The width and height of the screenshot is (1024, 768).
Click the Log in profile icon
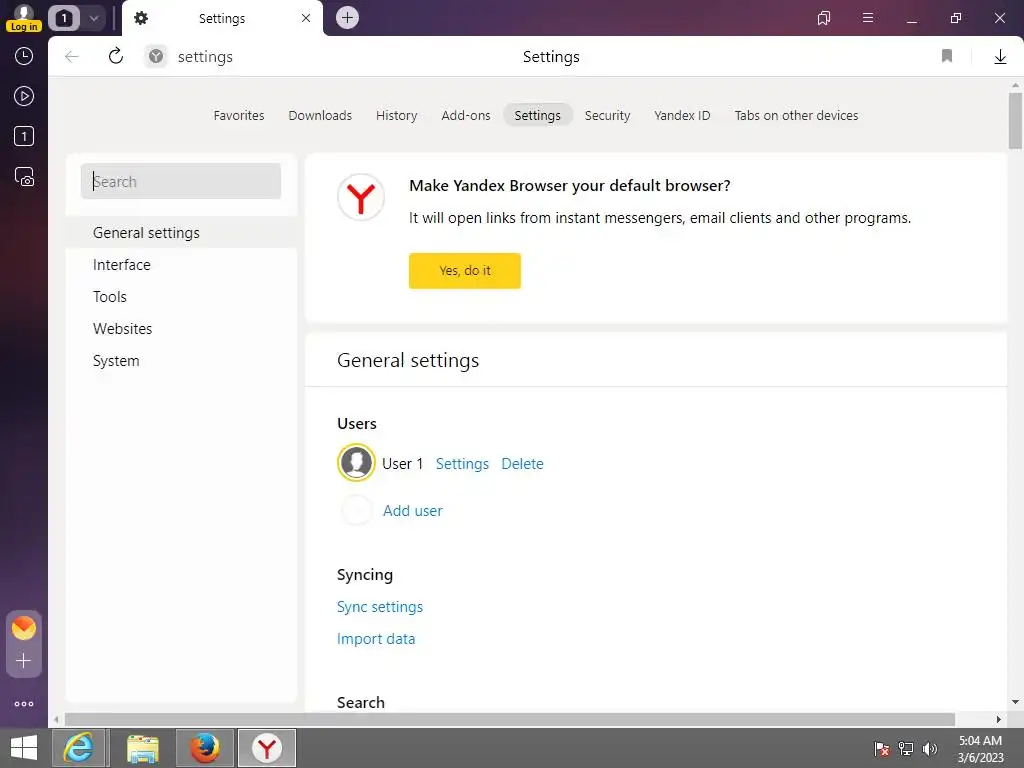(x=24, y=18)
